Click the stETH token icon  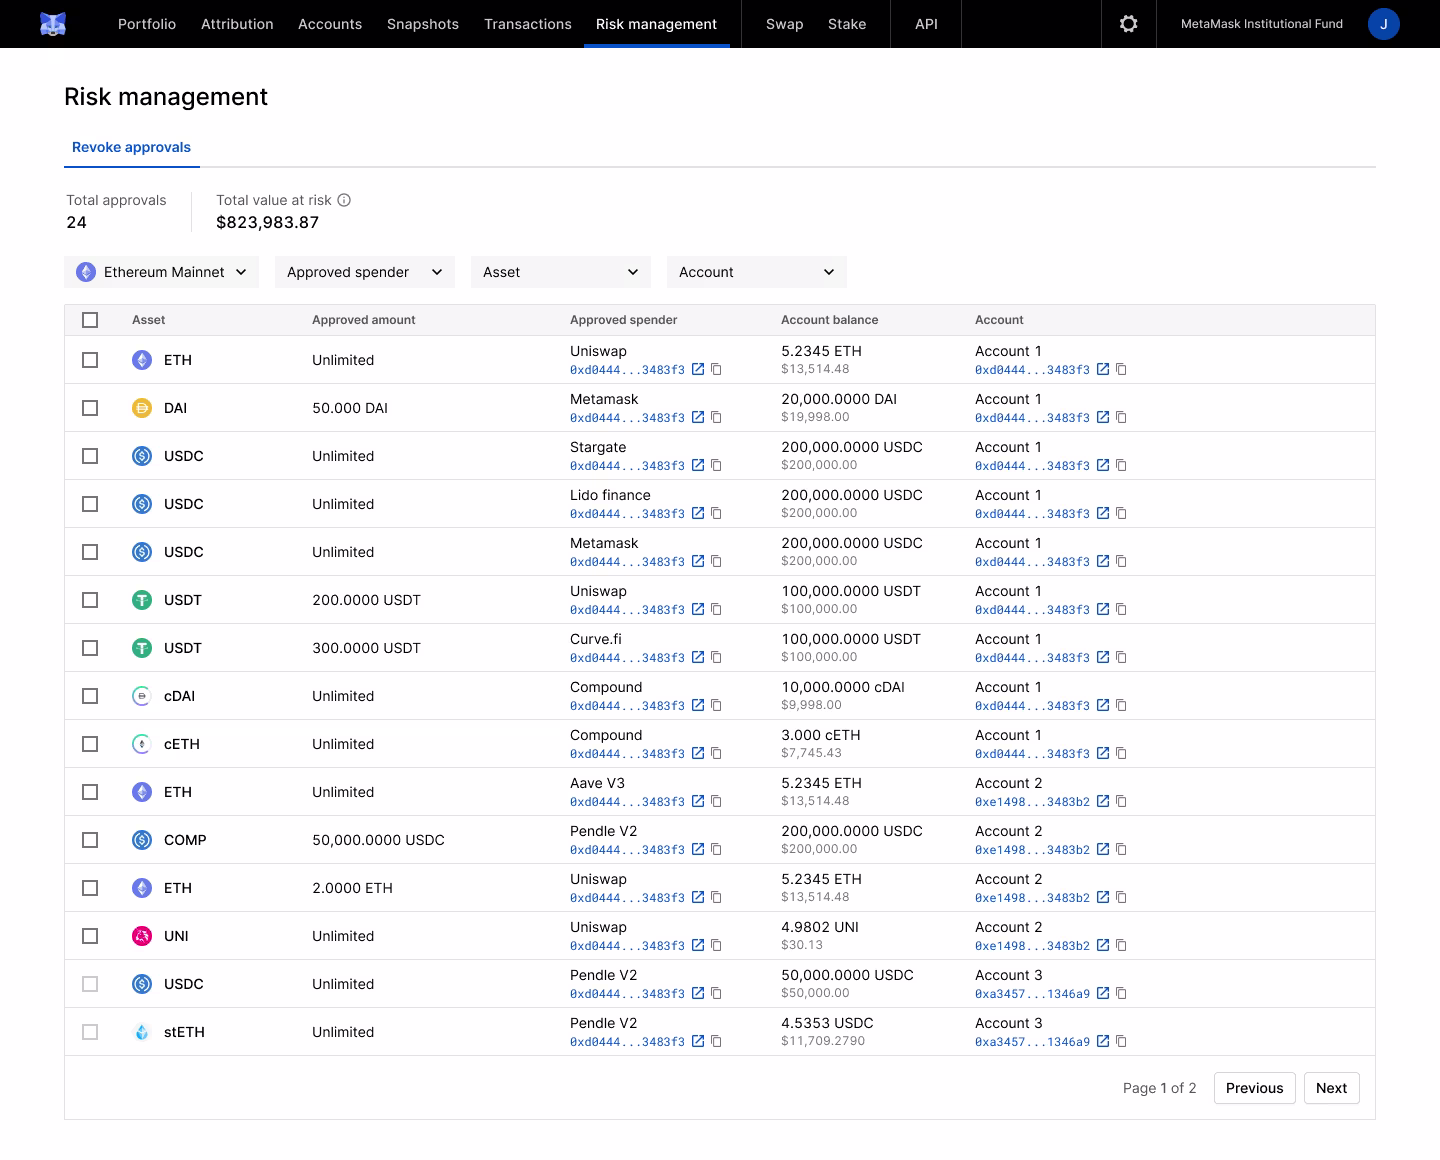(x=142, y=1032)
